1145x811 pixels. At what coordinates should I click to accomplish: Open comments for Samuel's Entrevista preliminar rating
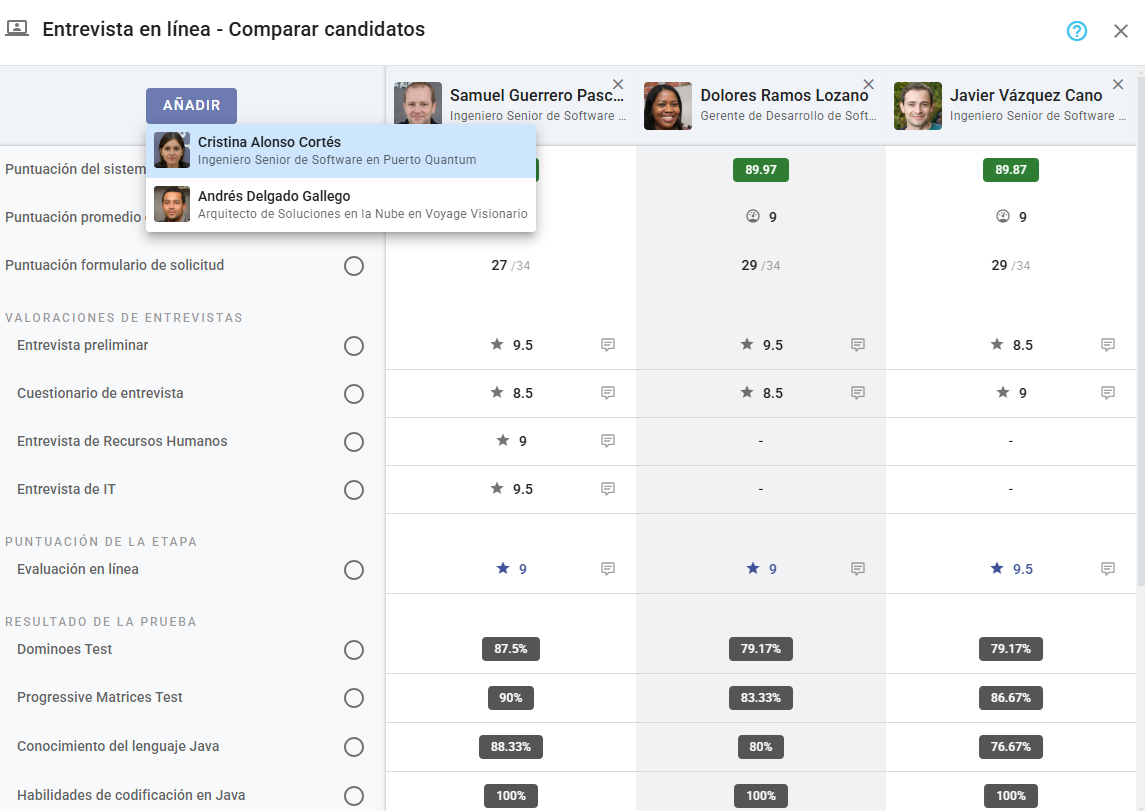pos(607,344)
